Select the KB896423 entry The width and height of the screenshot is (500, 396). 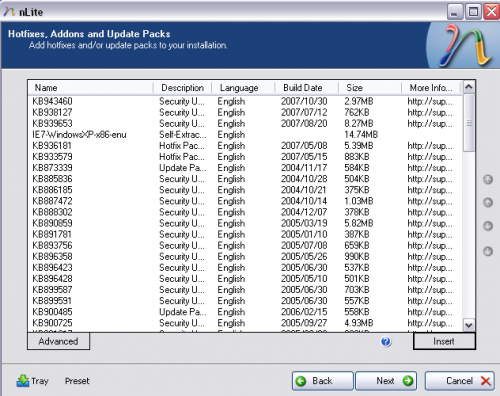pyautogui.click(x=245, y=267)
